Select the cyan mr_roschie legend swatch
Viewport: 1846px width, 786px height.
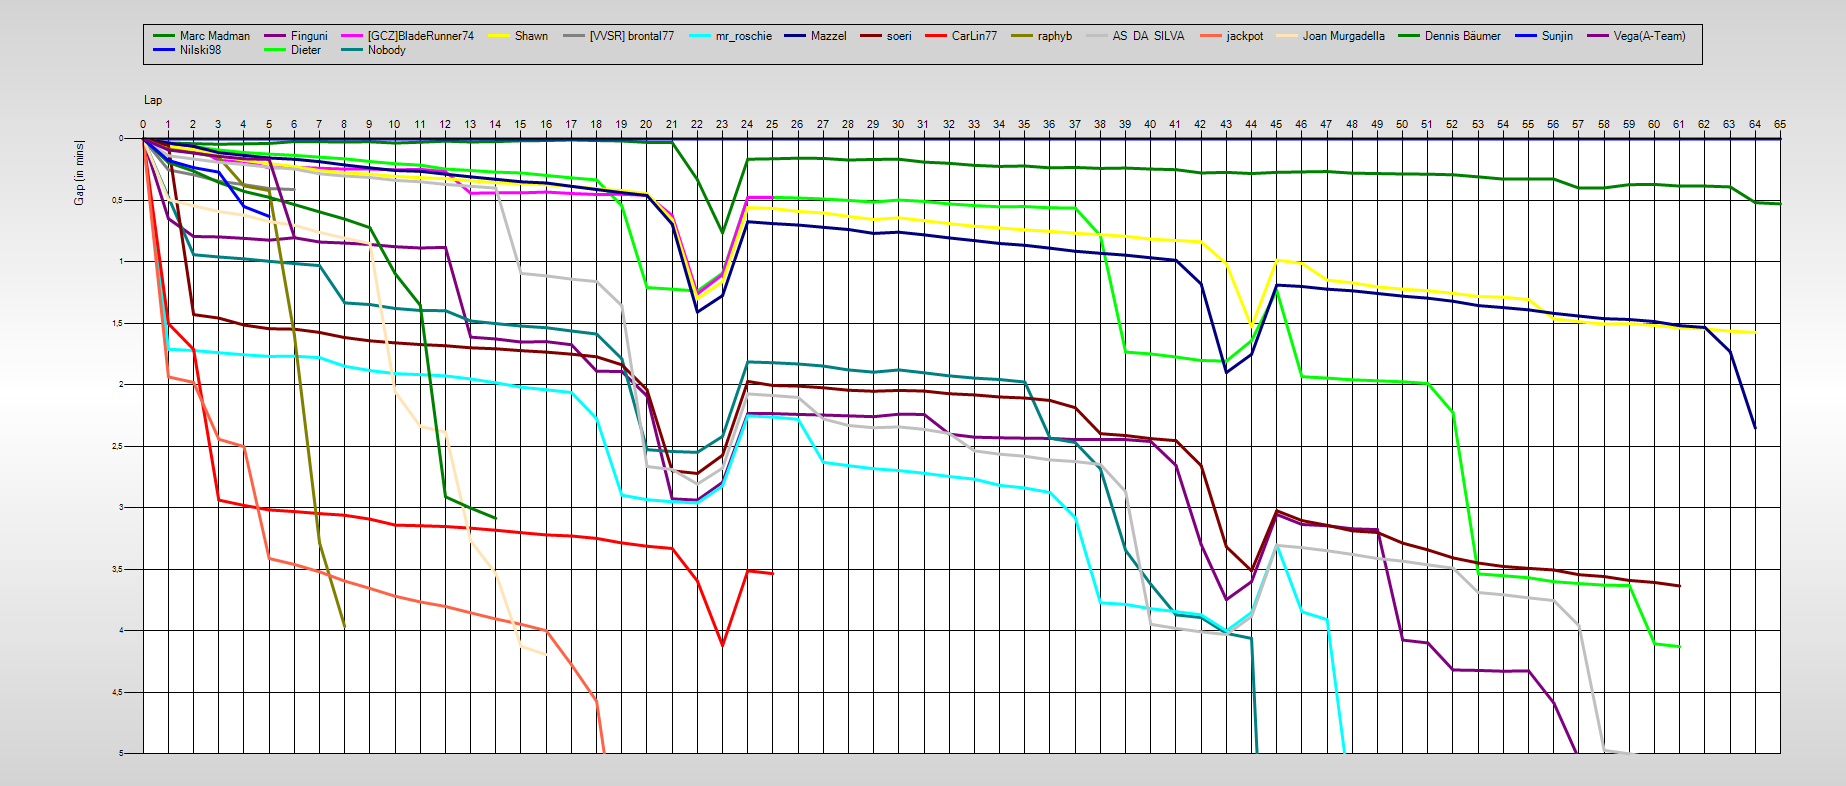(x=700, y=36)
